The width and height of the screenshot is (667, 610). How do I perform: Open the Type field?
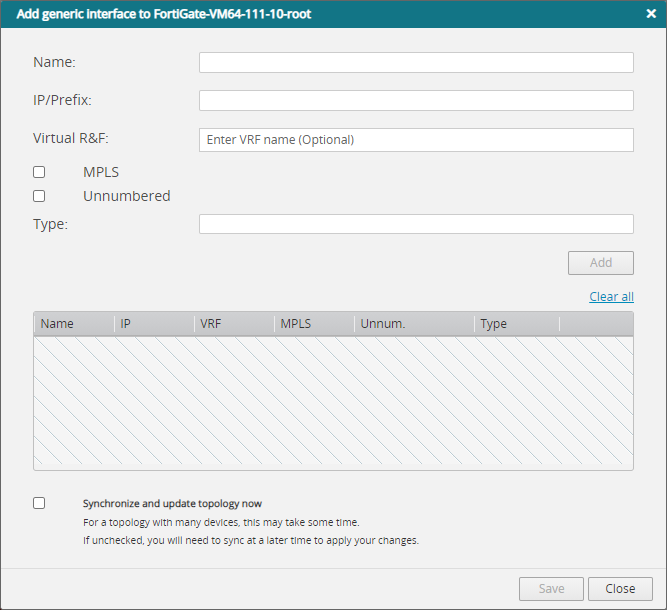416,224
